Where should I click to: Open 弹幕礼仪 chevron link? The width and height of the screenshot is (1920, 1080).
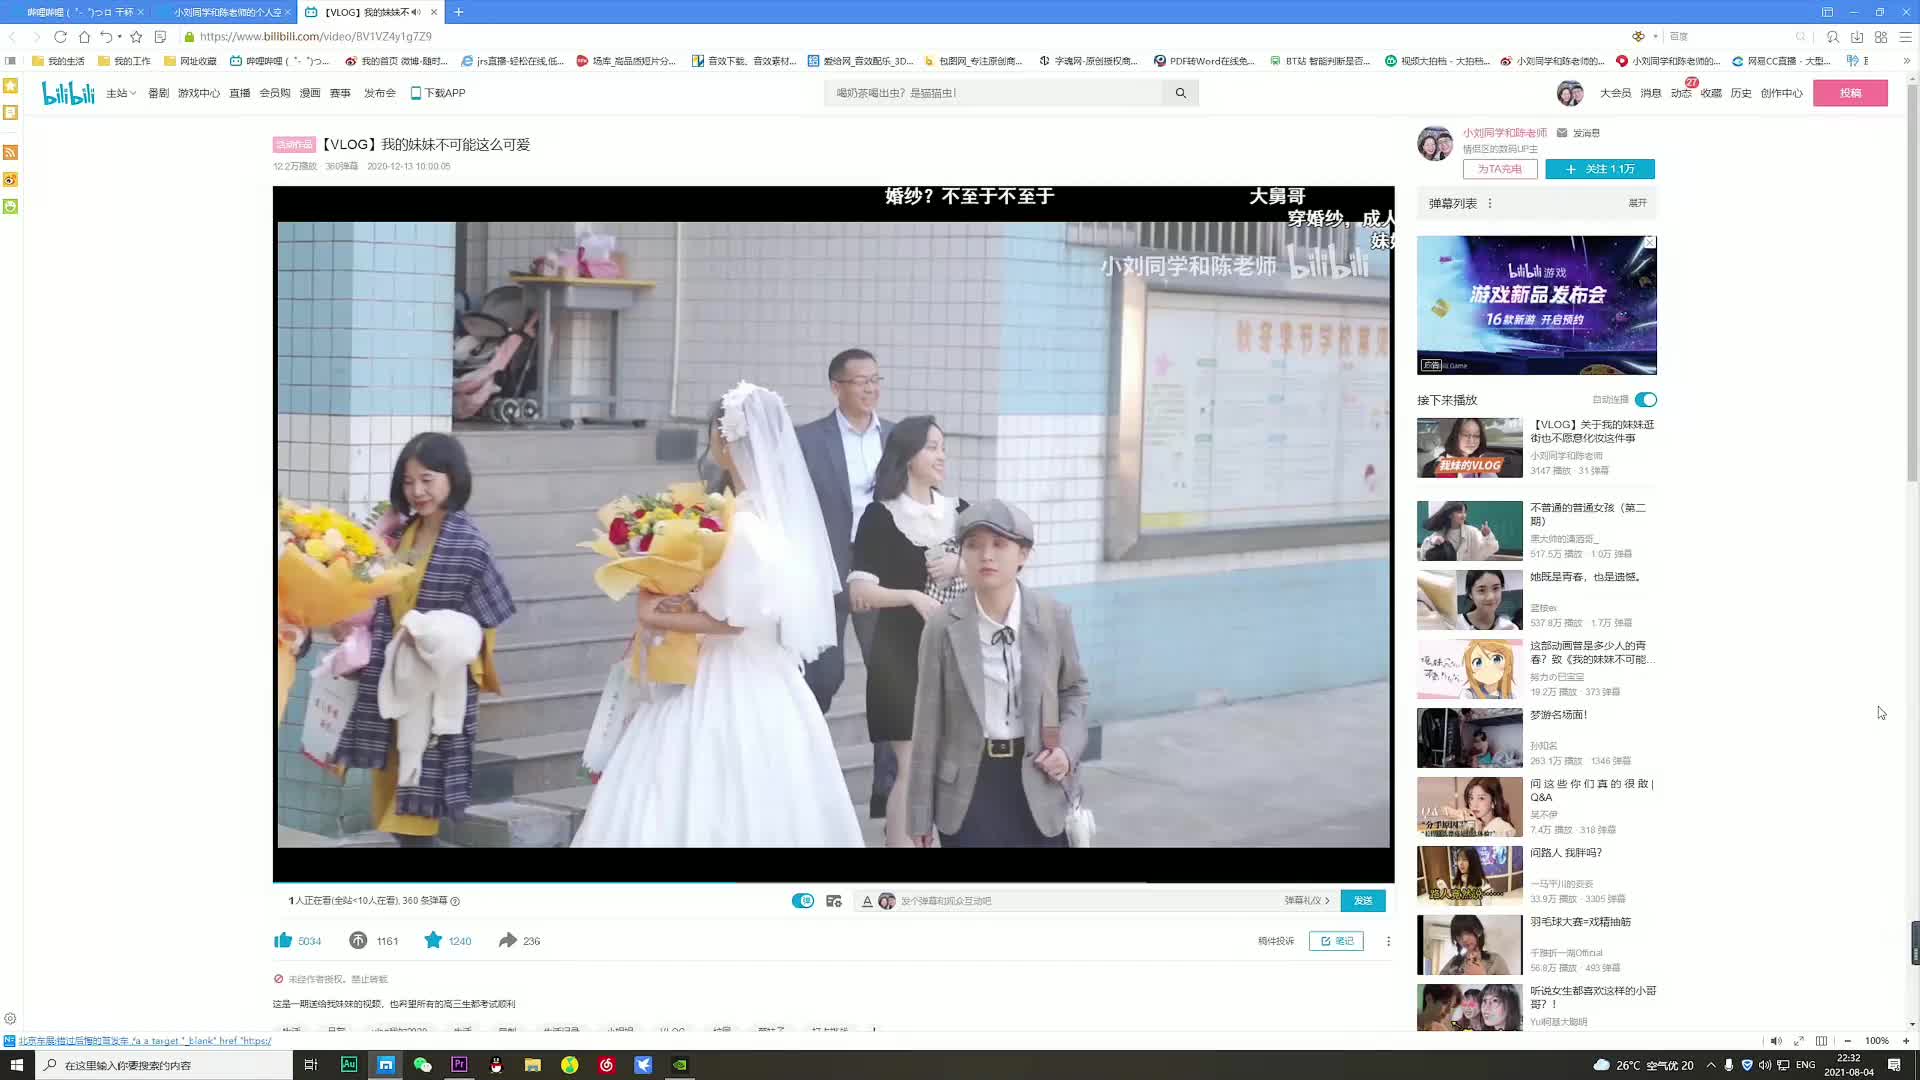pyautogui.click(x=1307, y=901)
